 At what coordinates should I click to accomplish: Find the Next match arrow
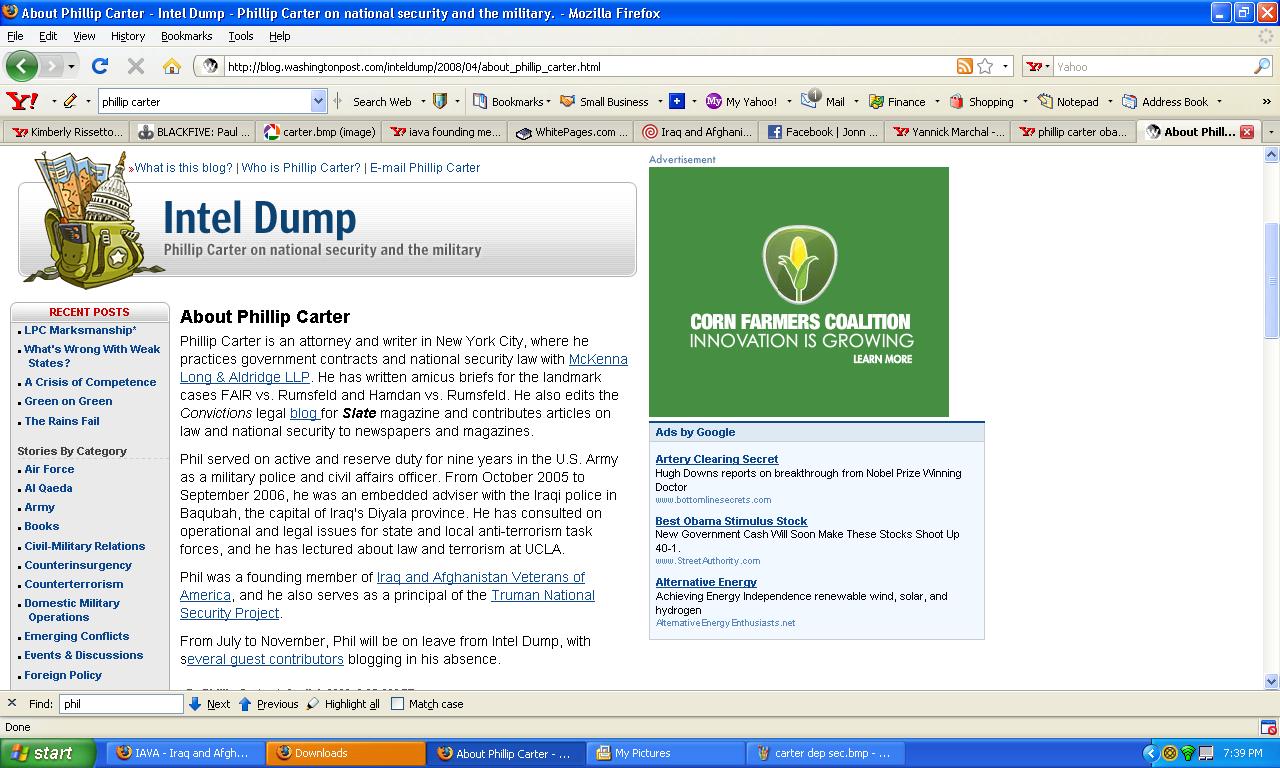(x=196, y=704)
